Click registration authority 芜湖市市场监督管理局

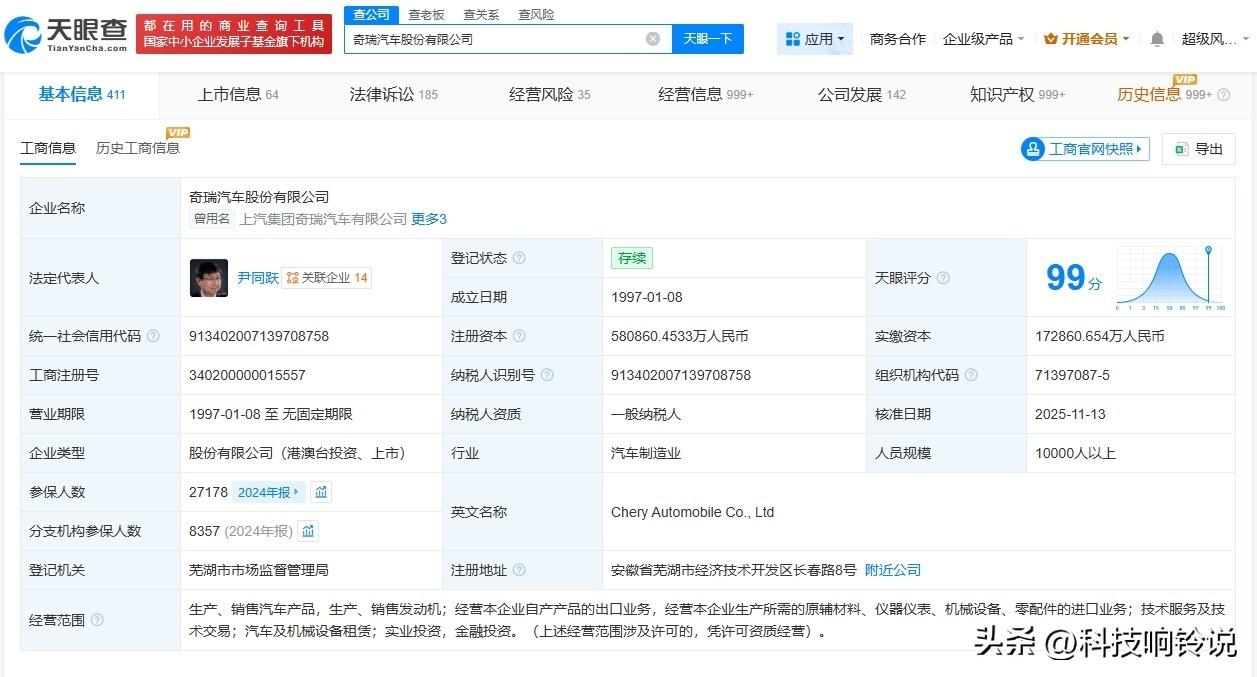pyautogui.click(x=259, y=570)
